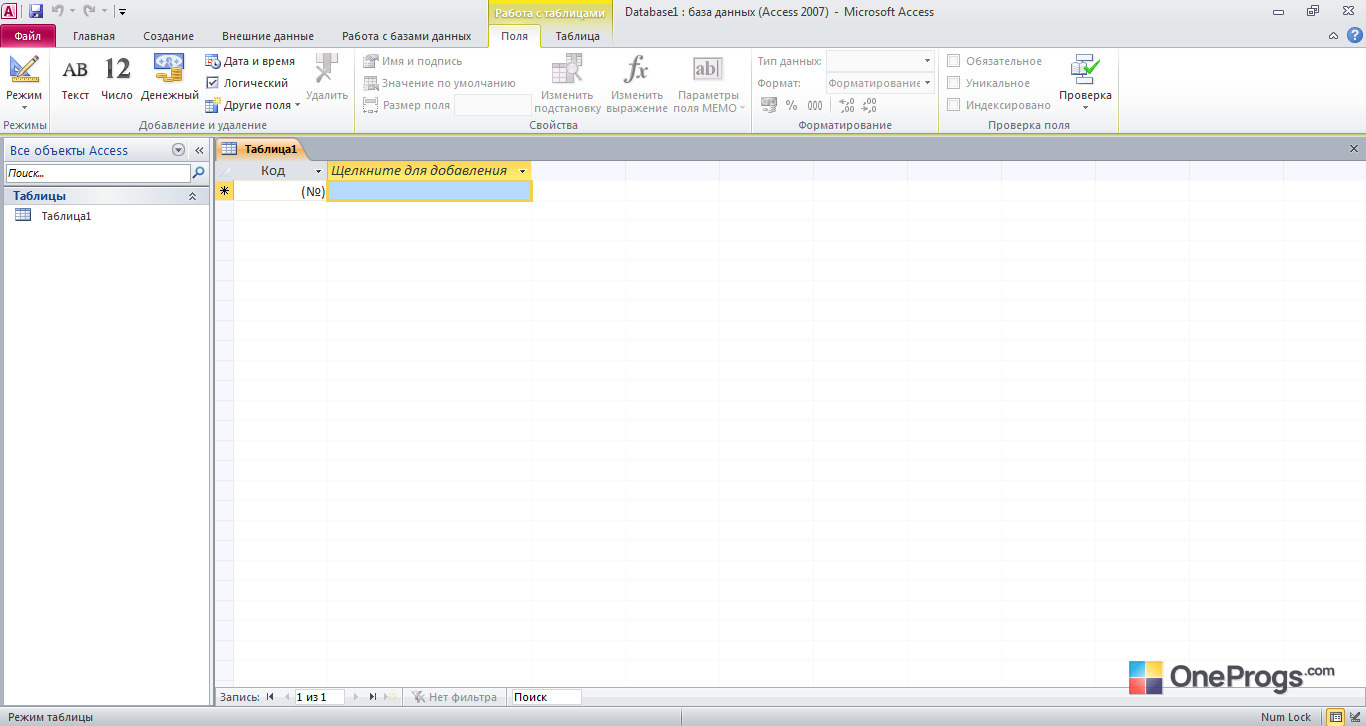Click Значение по умолчанию button

[x=439, y=83]
